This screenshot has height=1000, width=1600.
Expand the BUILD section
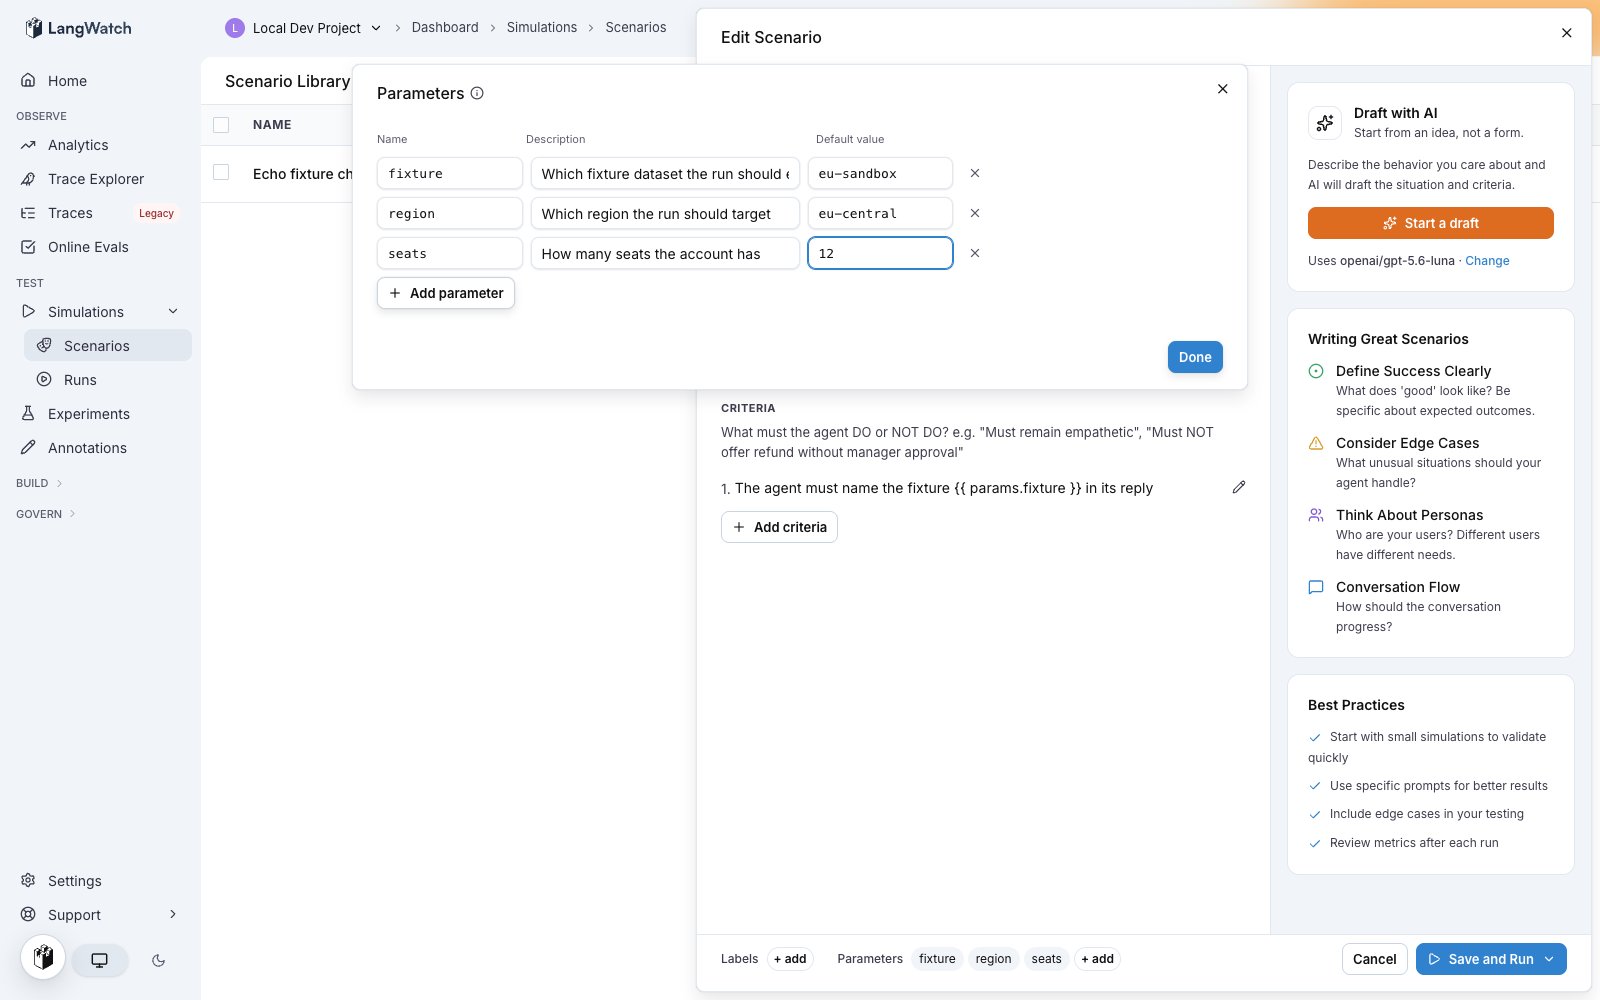click(x=40, y=483)
